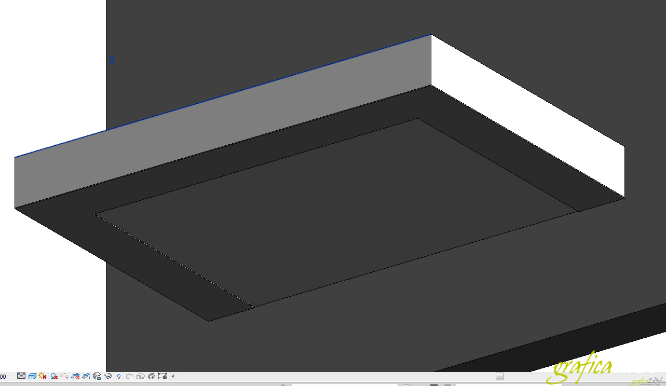The image size is (666, 386).
Task: Toggle Reveal Hidden Elements light bulb icon
Action: [x=119, y=376]
